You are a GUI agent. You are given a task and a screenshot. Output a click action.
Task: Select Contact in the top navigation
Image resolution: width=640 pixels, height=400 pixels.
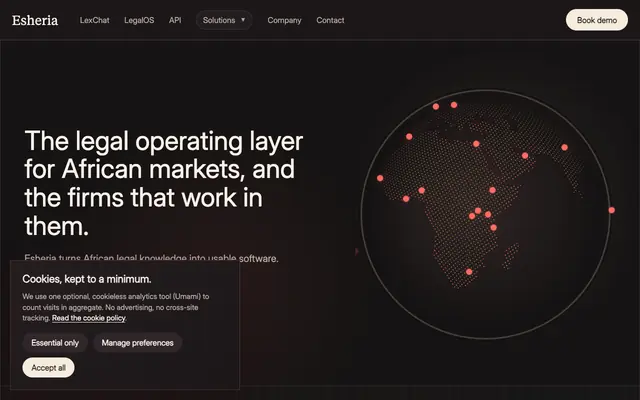click(330, 20)
